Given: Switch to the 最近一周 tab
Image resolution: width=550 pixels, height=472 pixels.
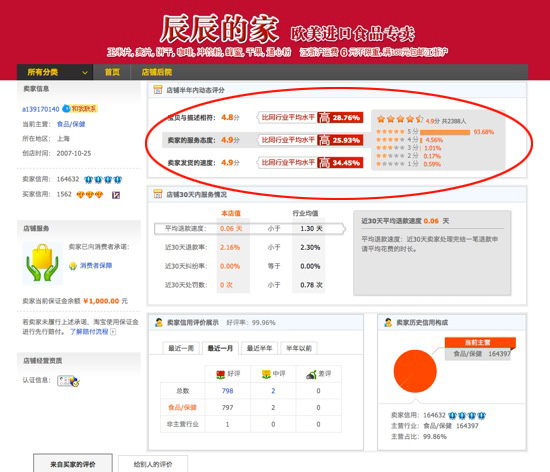Looking at the screenshot, I should [181, 348].
